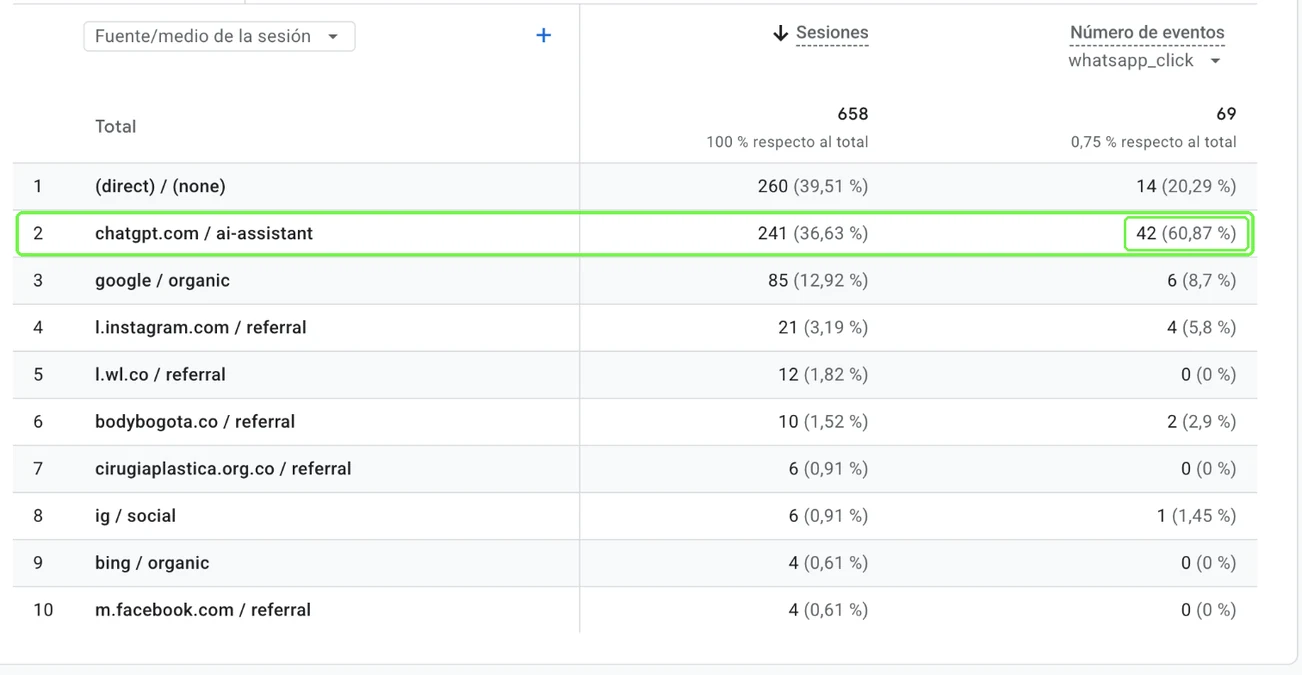
Task: Click the events cell 4 (5,8 %)
Action: tap(1201, 327)
